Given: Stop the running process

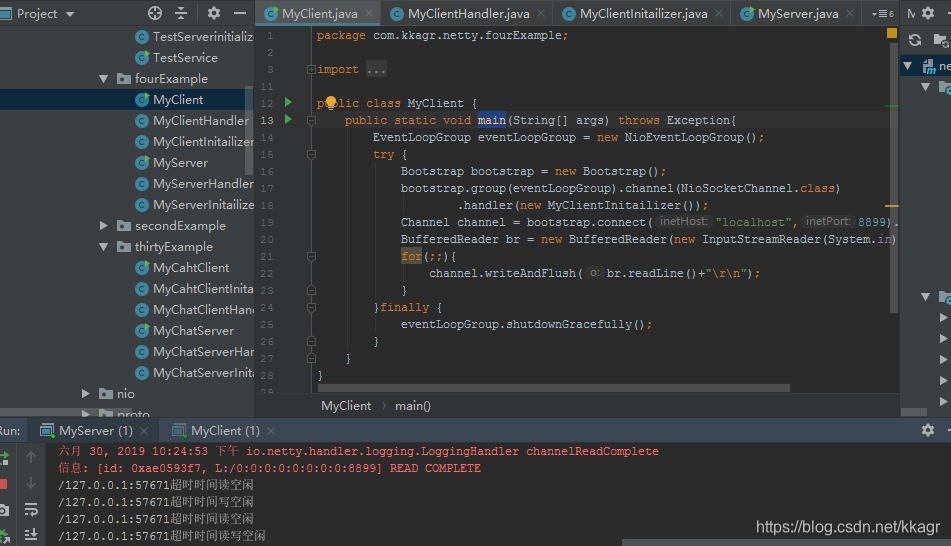Looking at the screenshot, I should (3, 484).
